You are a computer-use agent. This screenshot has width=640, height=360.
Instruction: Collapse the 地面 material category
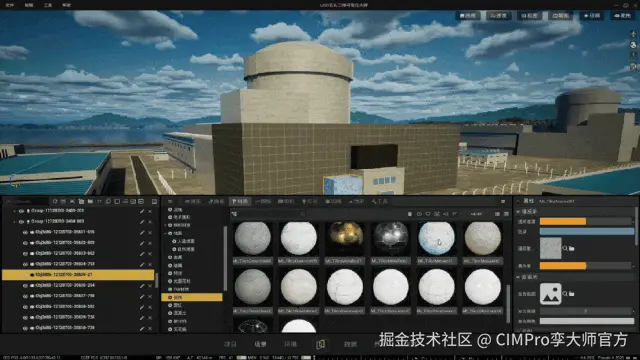[x=166, y=233]
